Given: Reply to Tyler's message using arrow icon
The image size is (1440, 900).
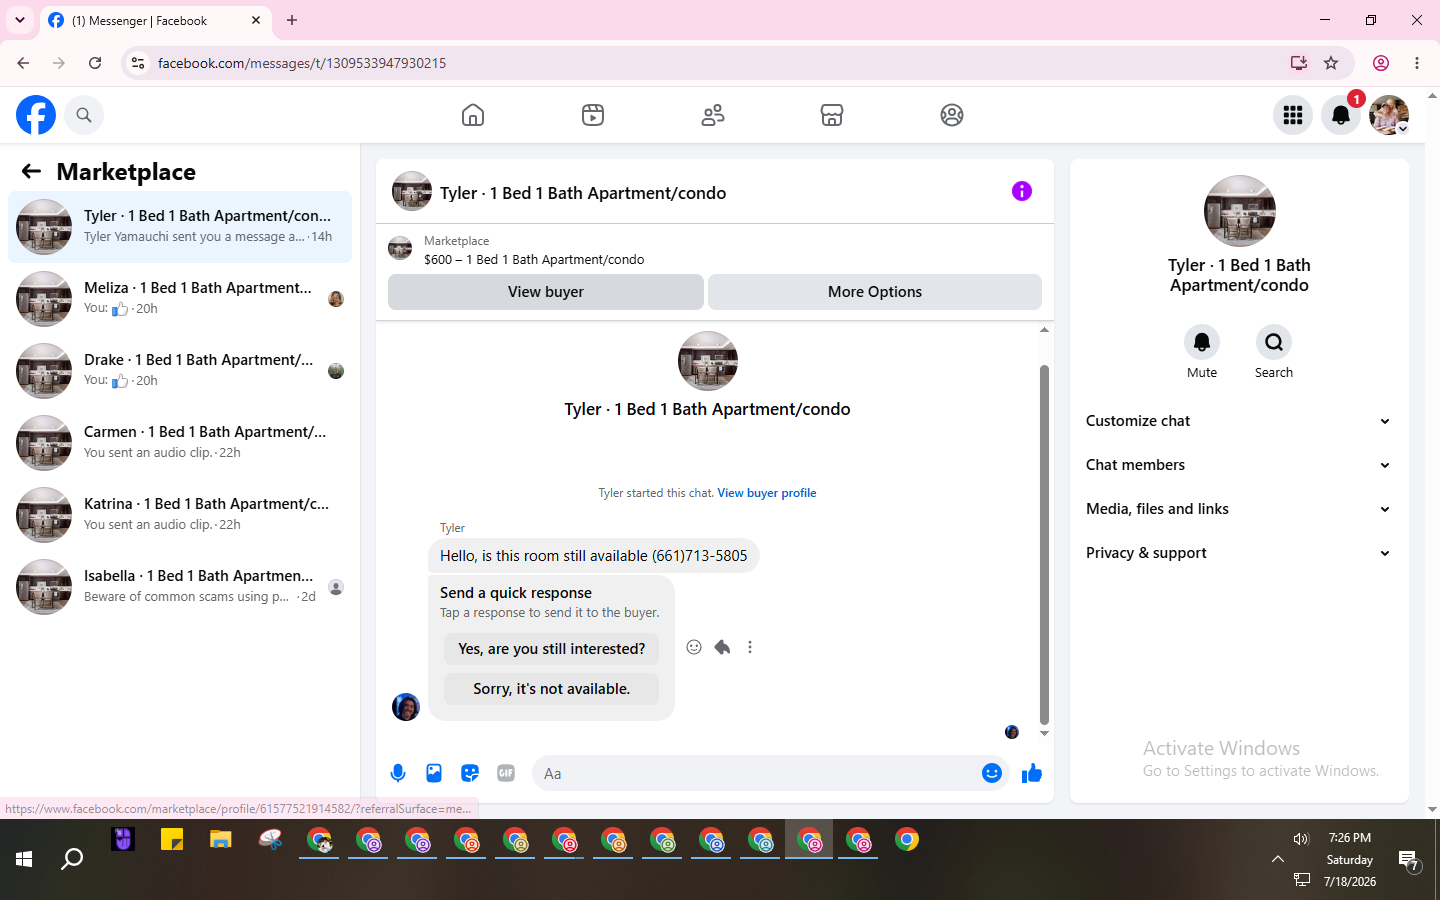Looking at the screenshot, I should [x=722, y=647].
